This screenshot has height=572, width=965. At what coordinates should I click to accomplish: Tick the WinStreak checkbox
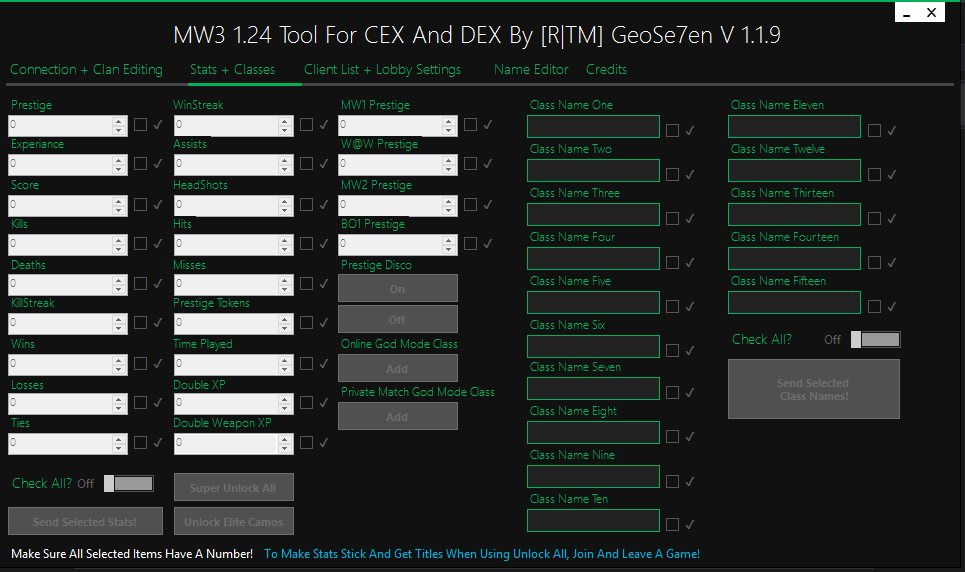tap(306, 124)
